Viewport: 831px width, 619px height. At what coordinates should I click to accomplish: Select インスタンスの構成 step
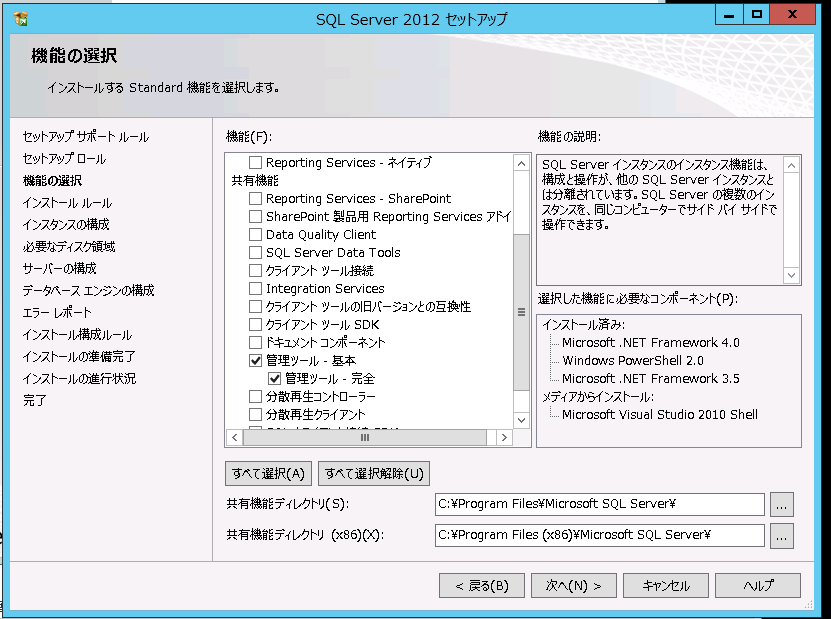pyautogui.click(x=66, y=225)
